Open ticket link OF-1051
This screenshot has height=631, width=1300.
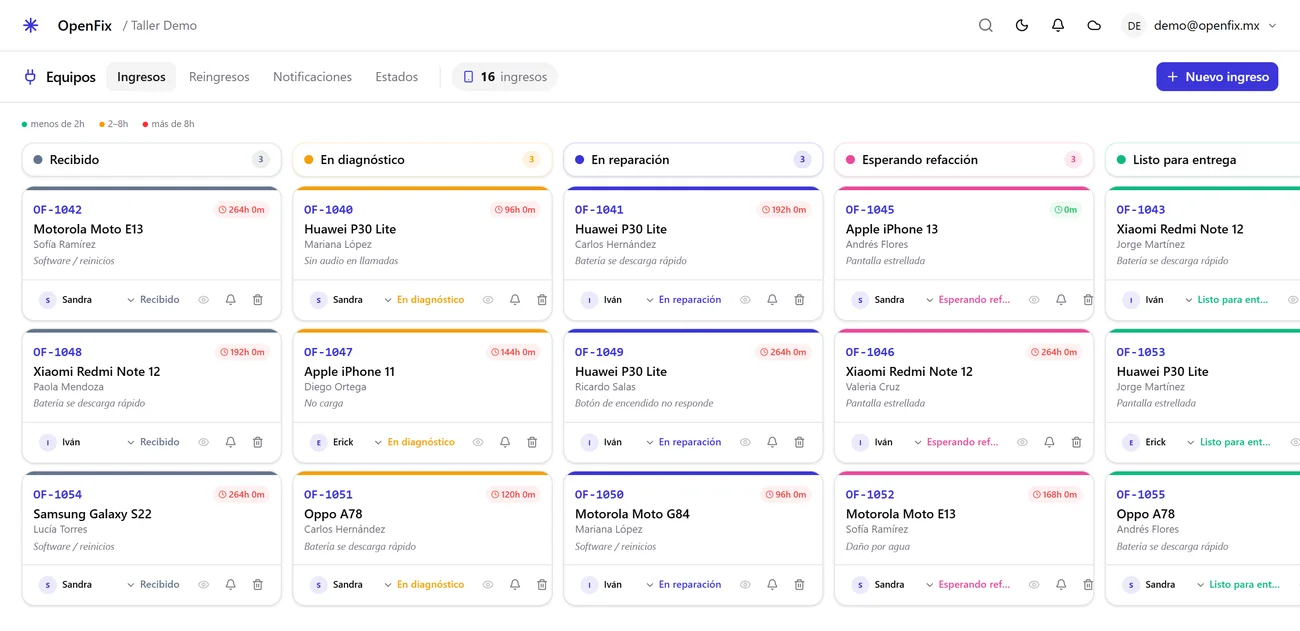click(328, 495)
